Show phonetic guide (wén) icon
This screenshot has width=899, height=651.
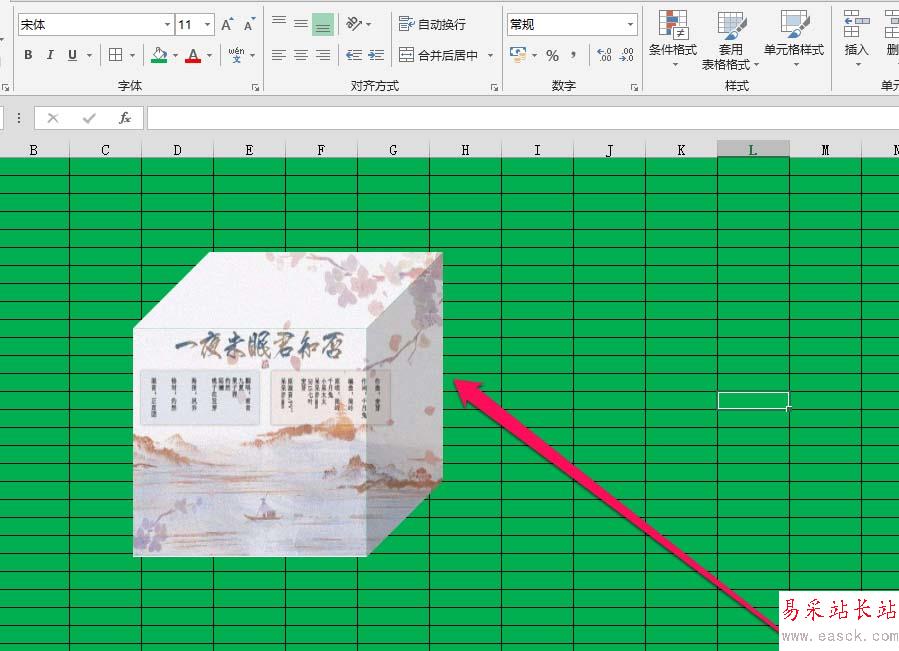(236, 55)
